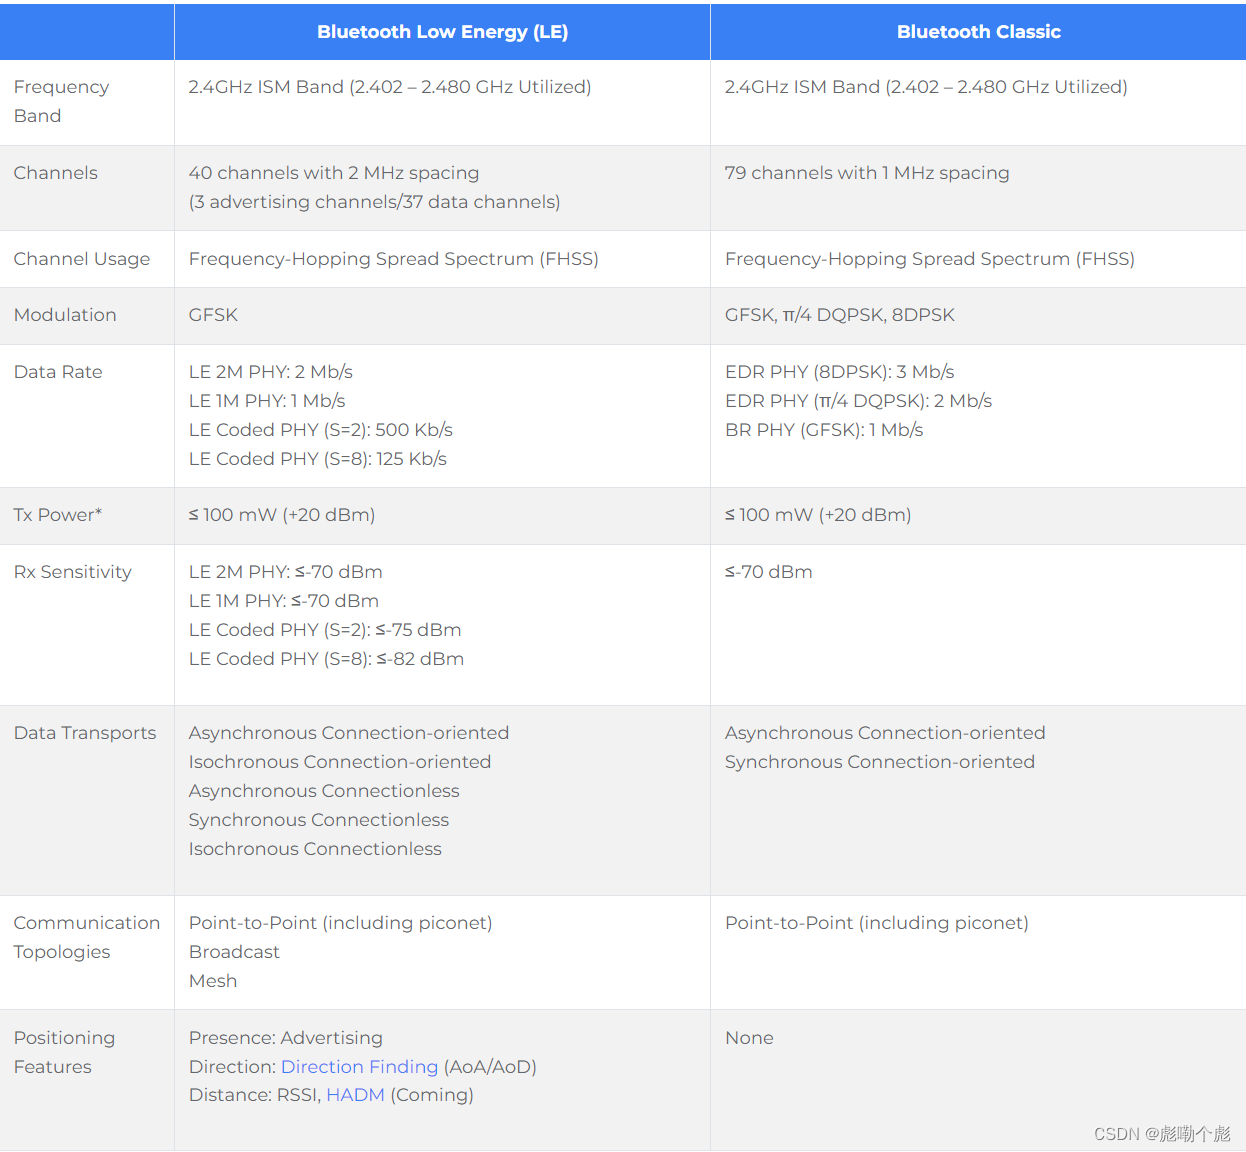Select 'Presence: Advertising' line

point(286,1038)
